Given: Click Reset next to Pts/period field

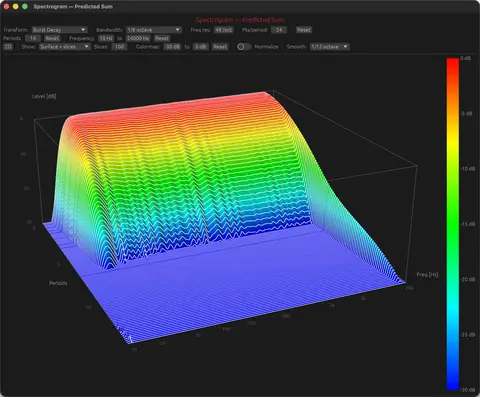Looking at the screenshot, I should (303, 30).
